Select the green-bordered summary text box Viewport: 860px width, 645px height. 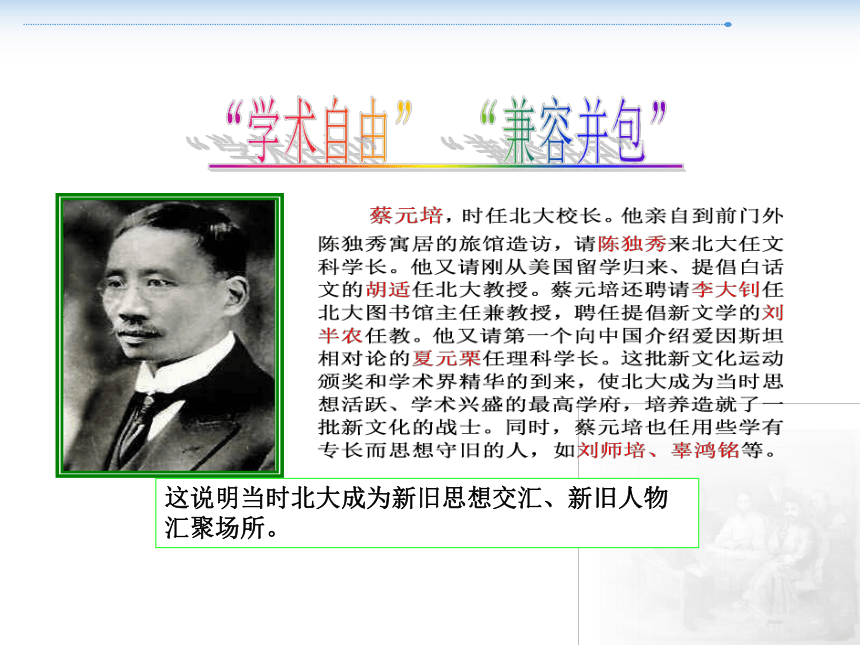point(427,513)
